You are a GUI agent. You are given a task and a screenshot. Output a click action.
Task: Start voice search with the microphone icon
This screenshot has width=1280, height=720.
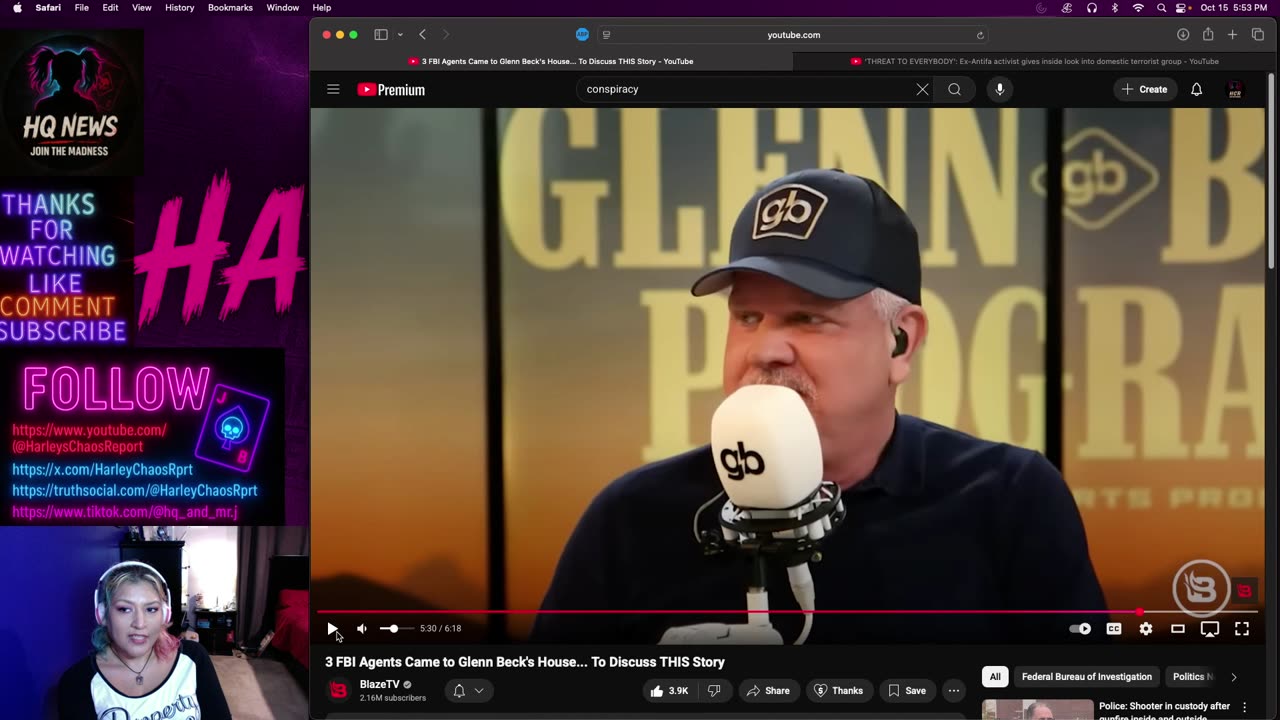click(999, 89)
